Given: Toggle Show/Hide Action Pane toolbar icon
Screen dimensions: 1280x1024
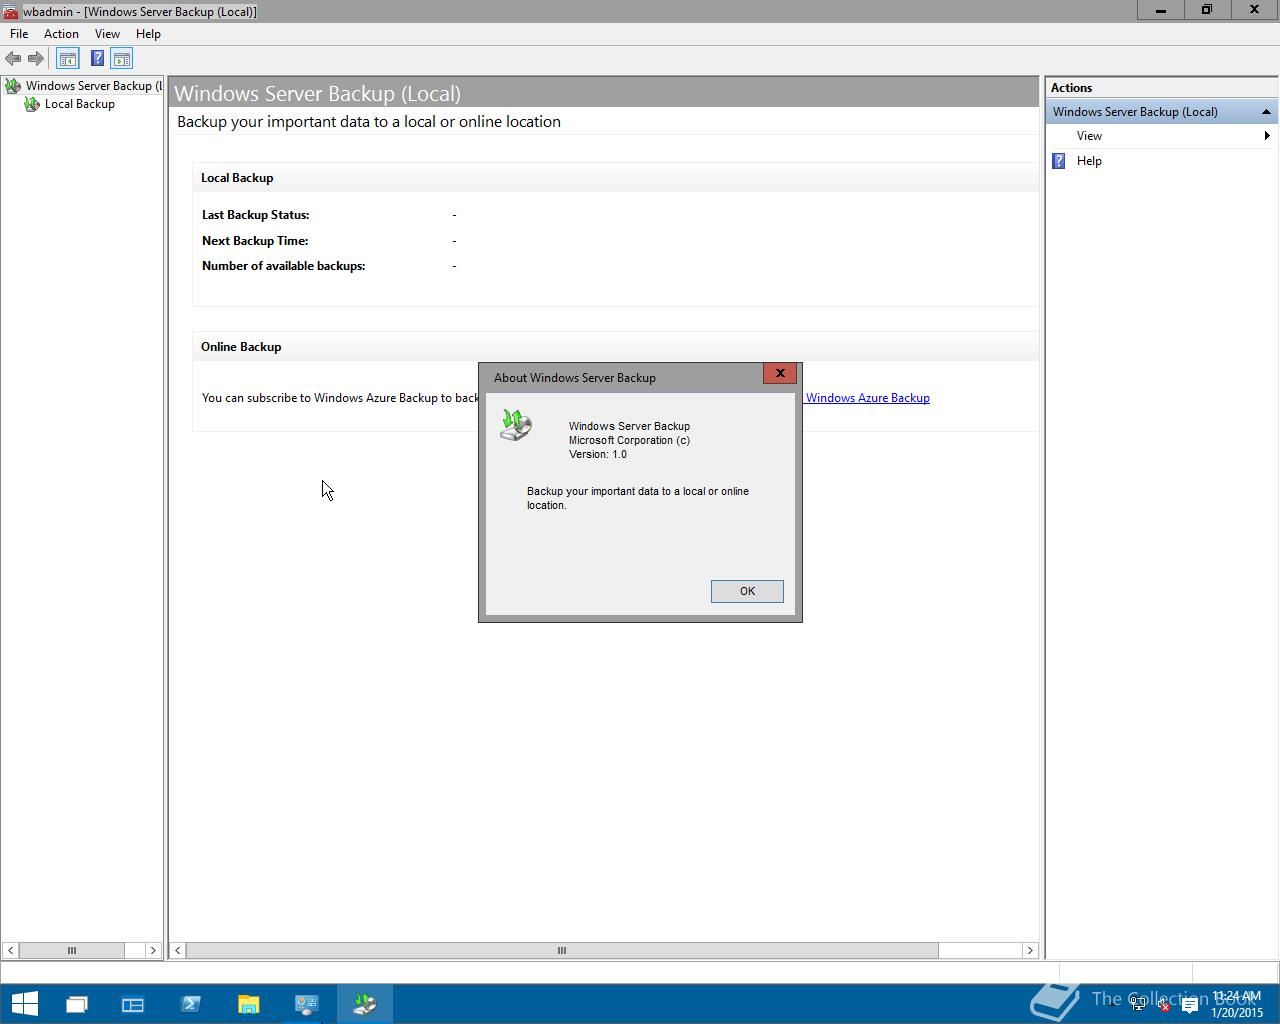Looking at the screenshot, I should tap(122, 59).
